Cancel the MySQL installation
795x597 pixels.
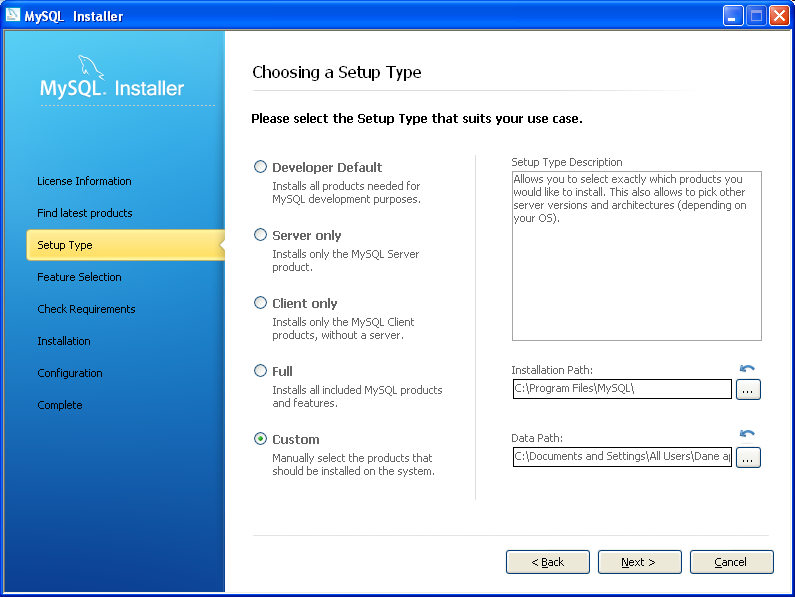tap(732, 562)
